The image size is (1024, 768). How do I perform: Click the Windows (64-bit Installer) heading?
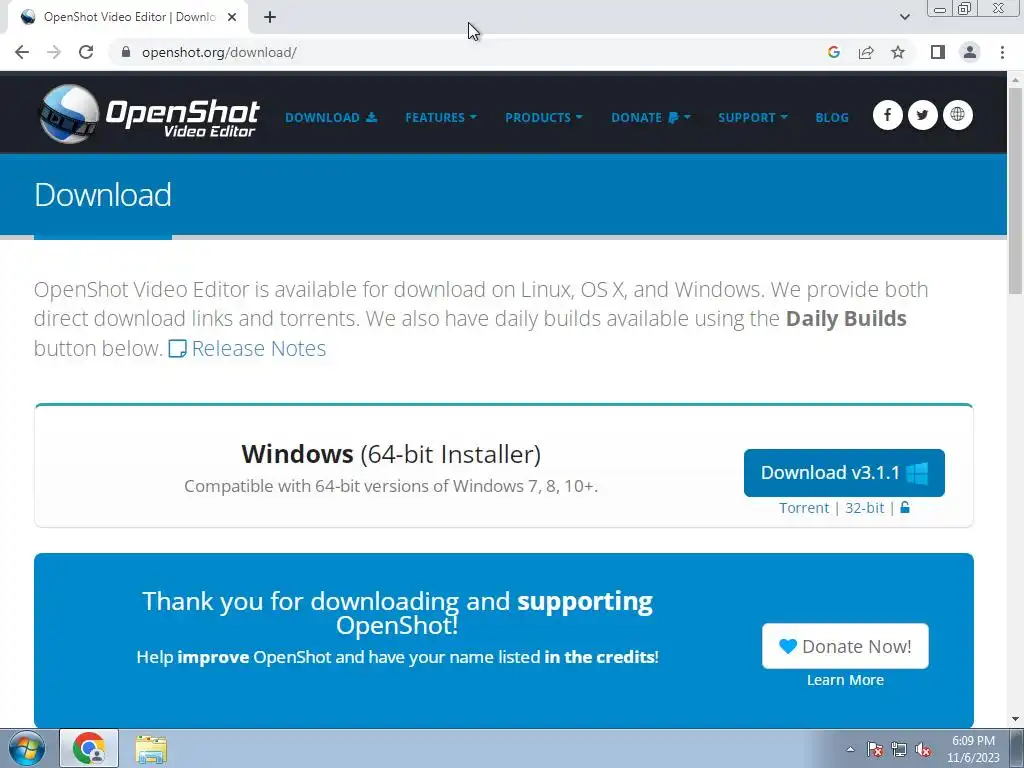[x=391, y=454]
